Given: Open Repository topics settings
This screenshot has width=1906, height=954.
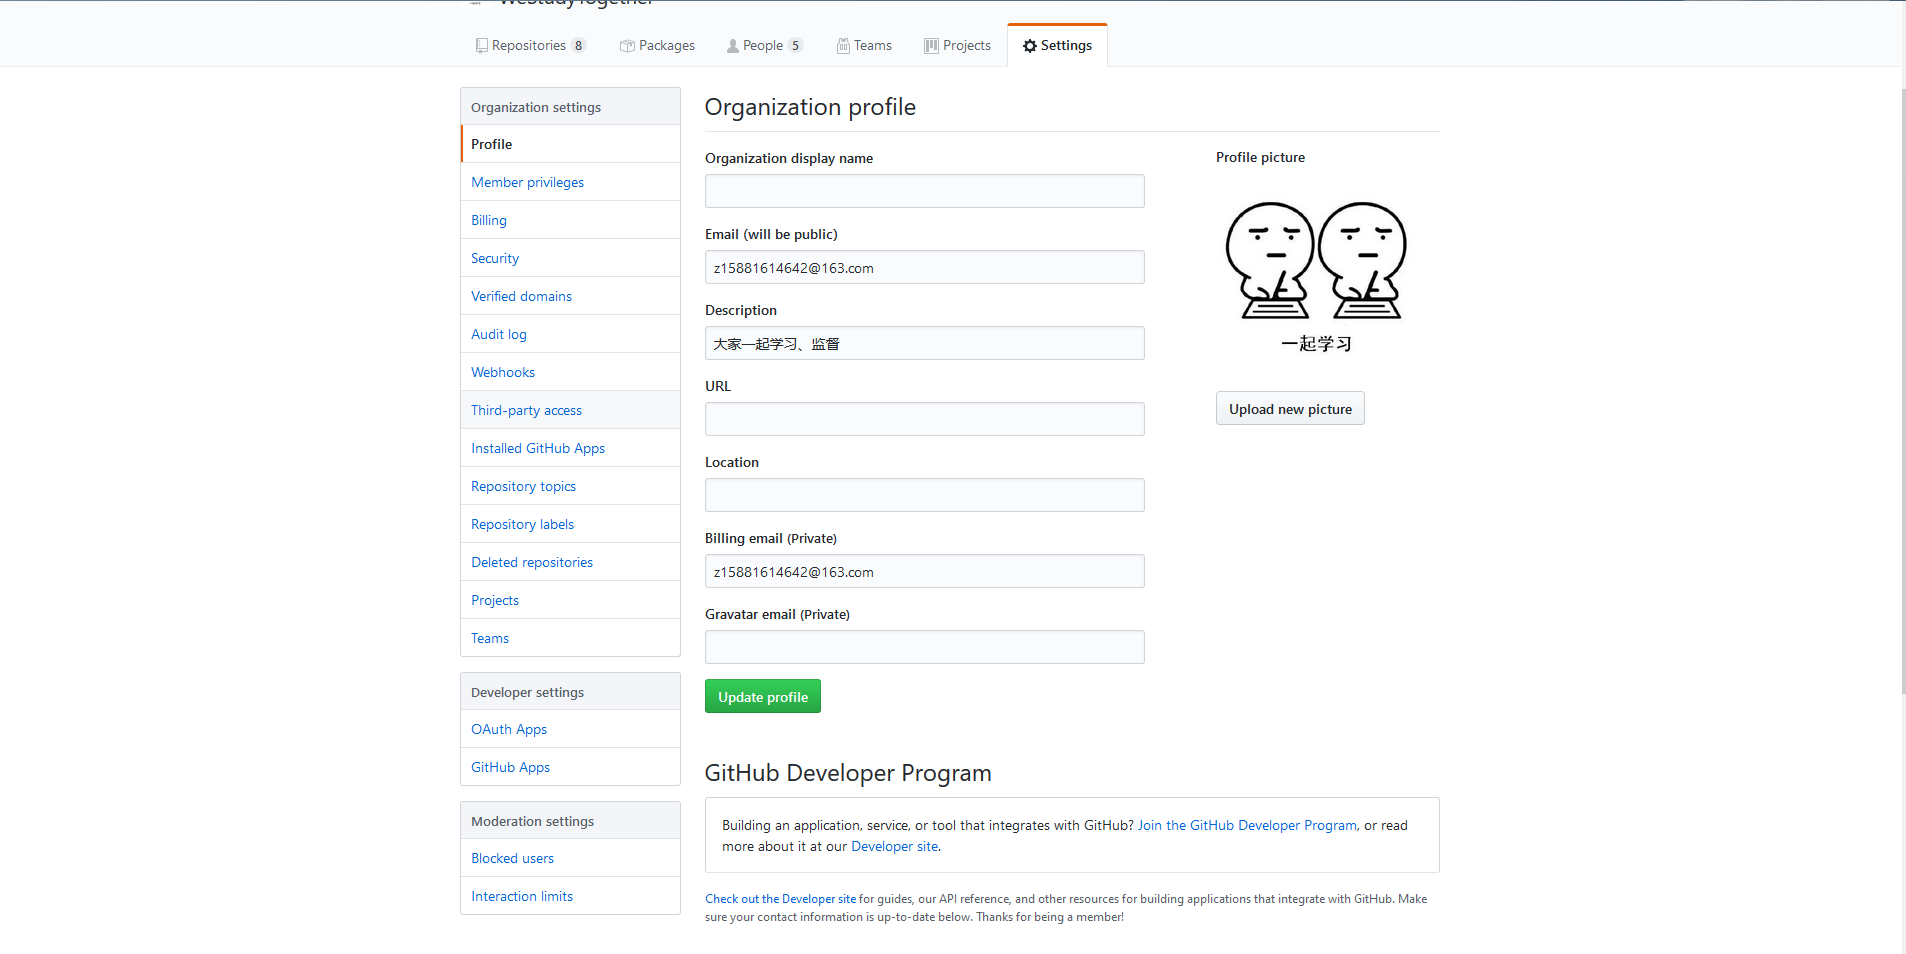Looking at the screenshot, I should [570, 486].
